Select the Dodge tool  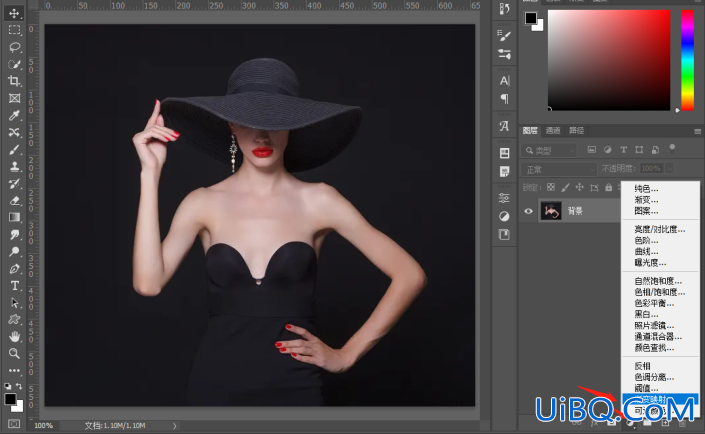coord(14,251)
